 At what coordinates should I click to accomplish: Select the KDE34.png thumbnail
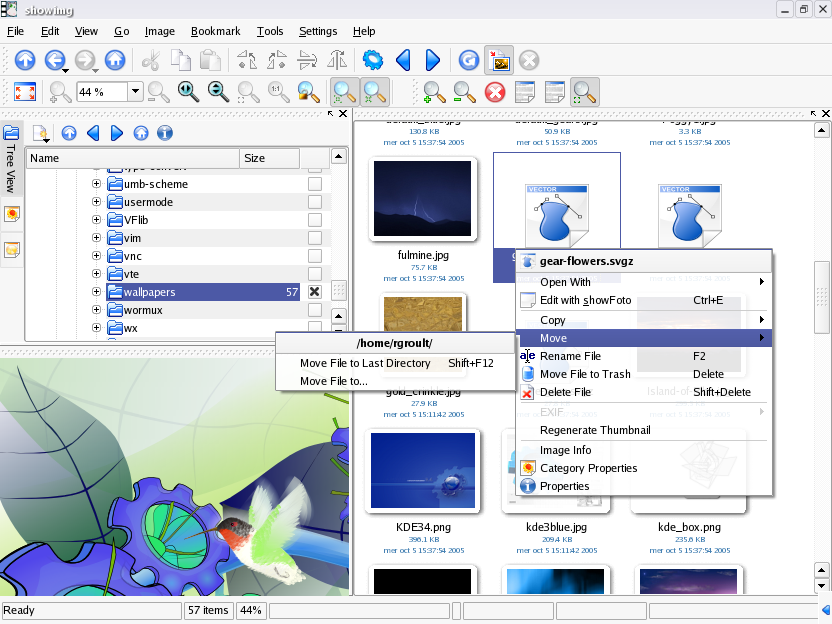(x=423, y=471)
